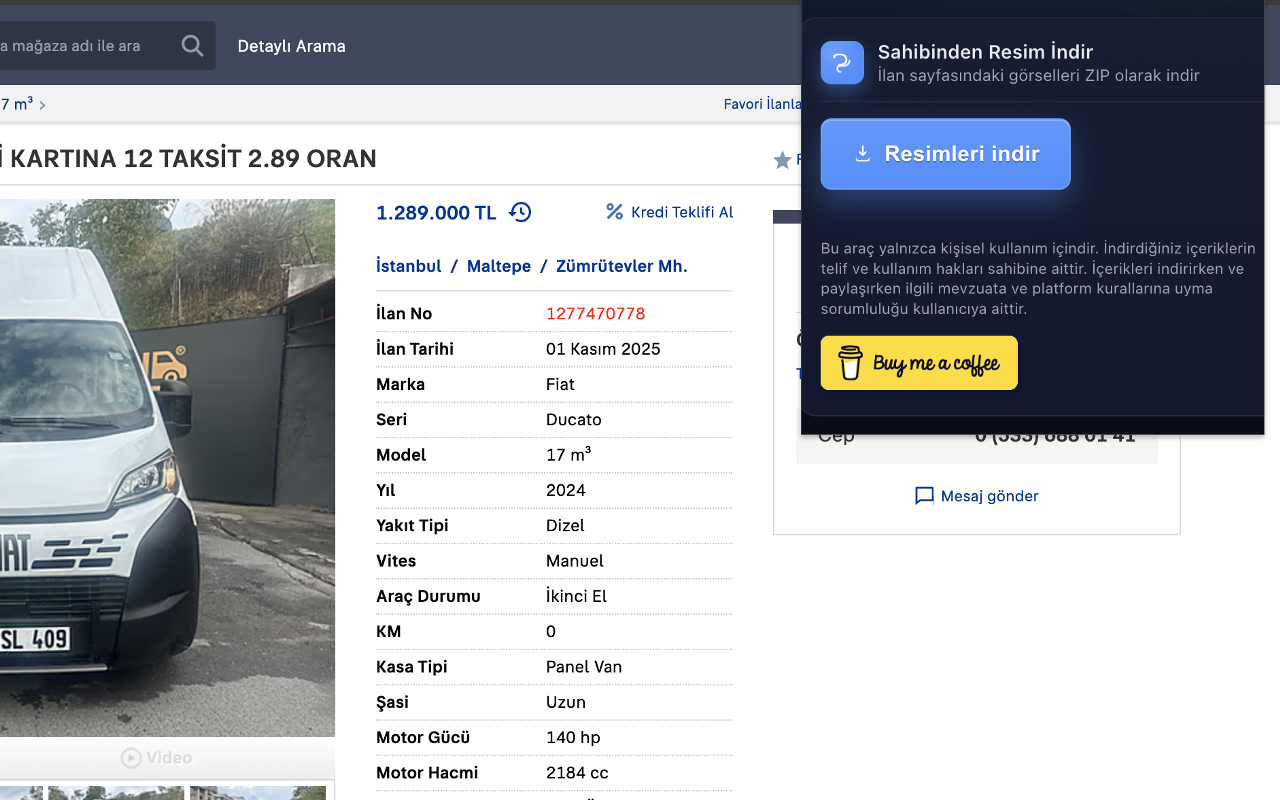
Task: Click the Araç Durumu label
Action: pos(428,596)
